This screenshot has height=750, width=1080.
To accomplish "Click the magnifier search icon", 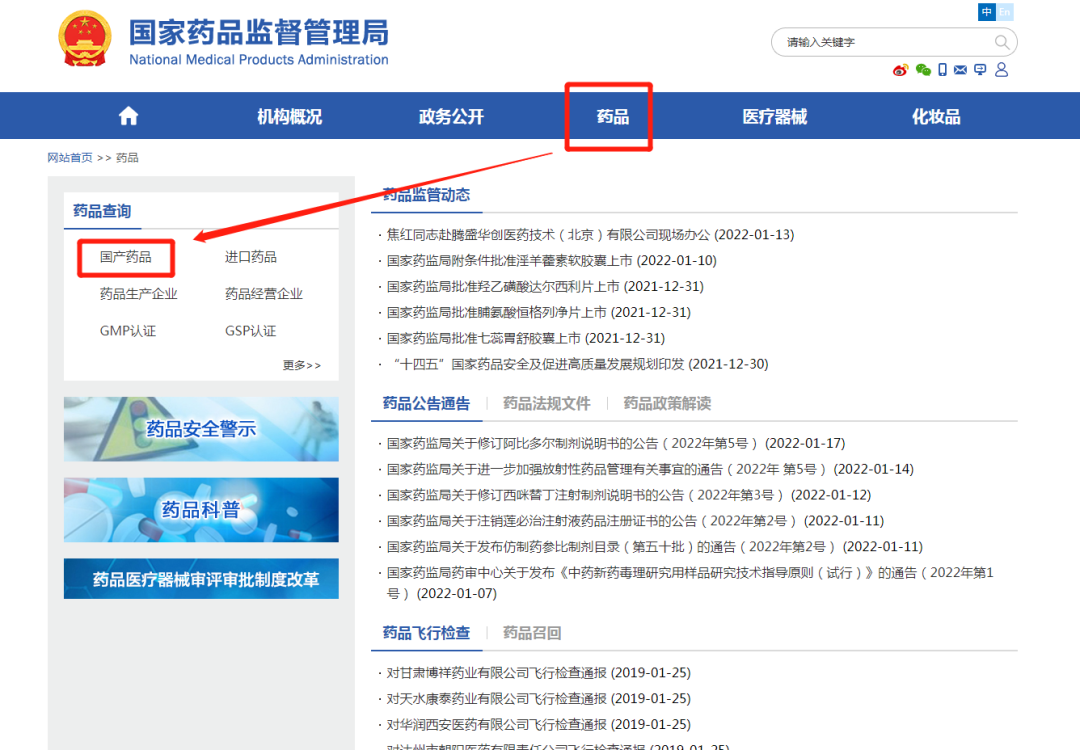I will coord(1001,43).
